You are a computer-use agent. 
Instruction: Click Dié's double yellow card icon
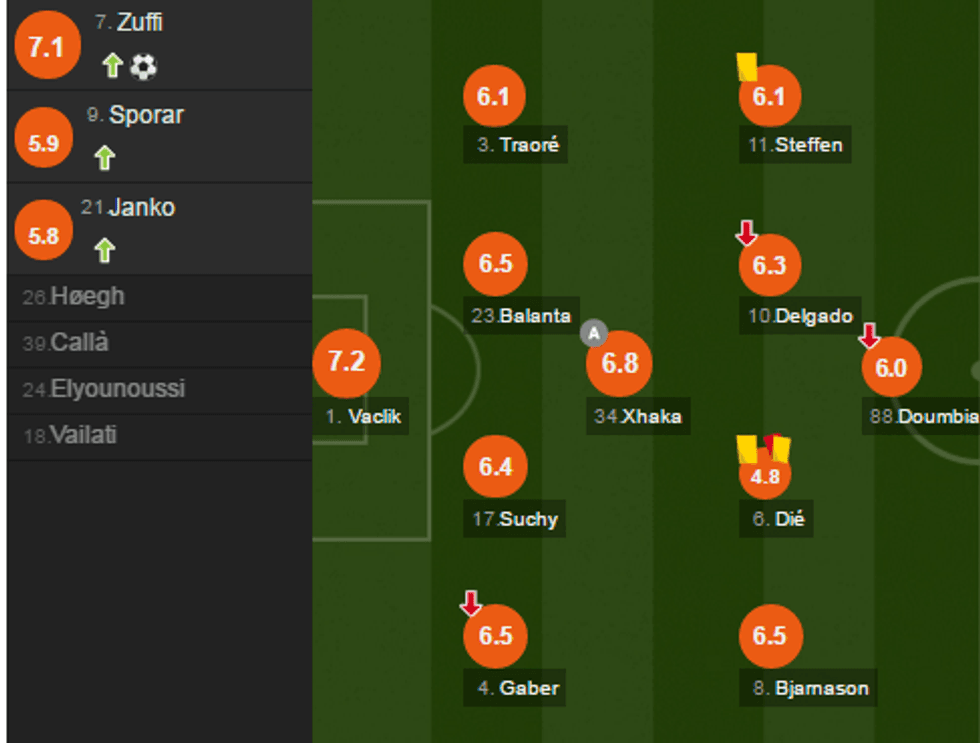763,449
